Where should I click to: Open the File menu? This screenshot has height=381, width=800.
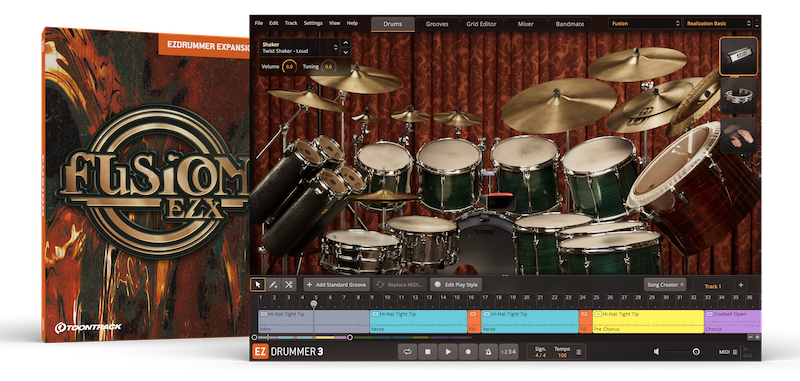click(259, 23)
